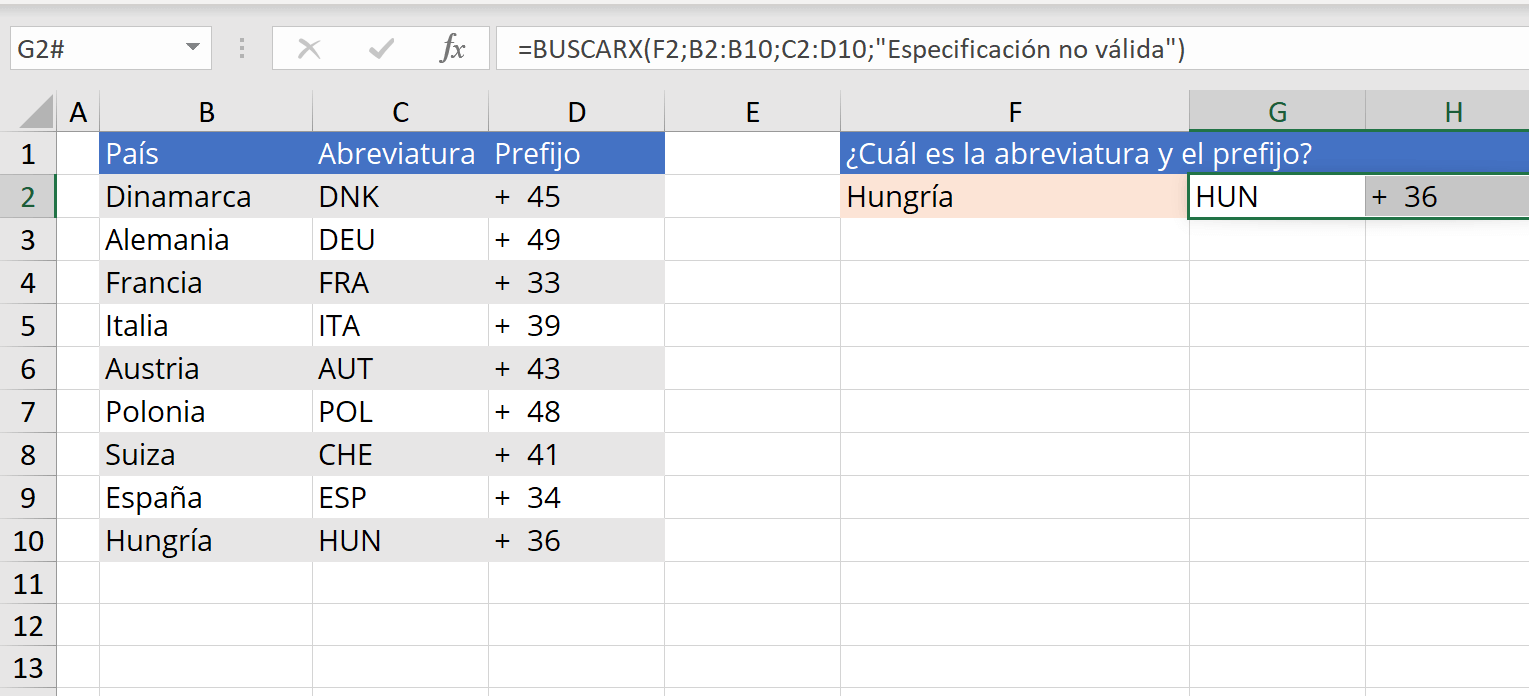
Task: Click the Enter checkmark icon in formula bar
Action: [x=381, y=48]
